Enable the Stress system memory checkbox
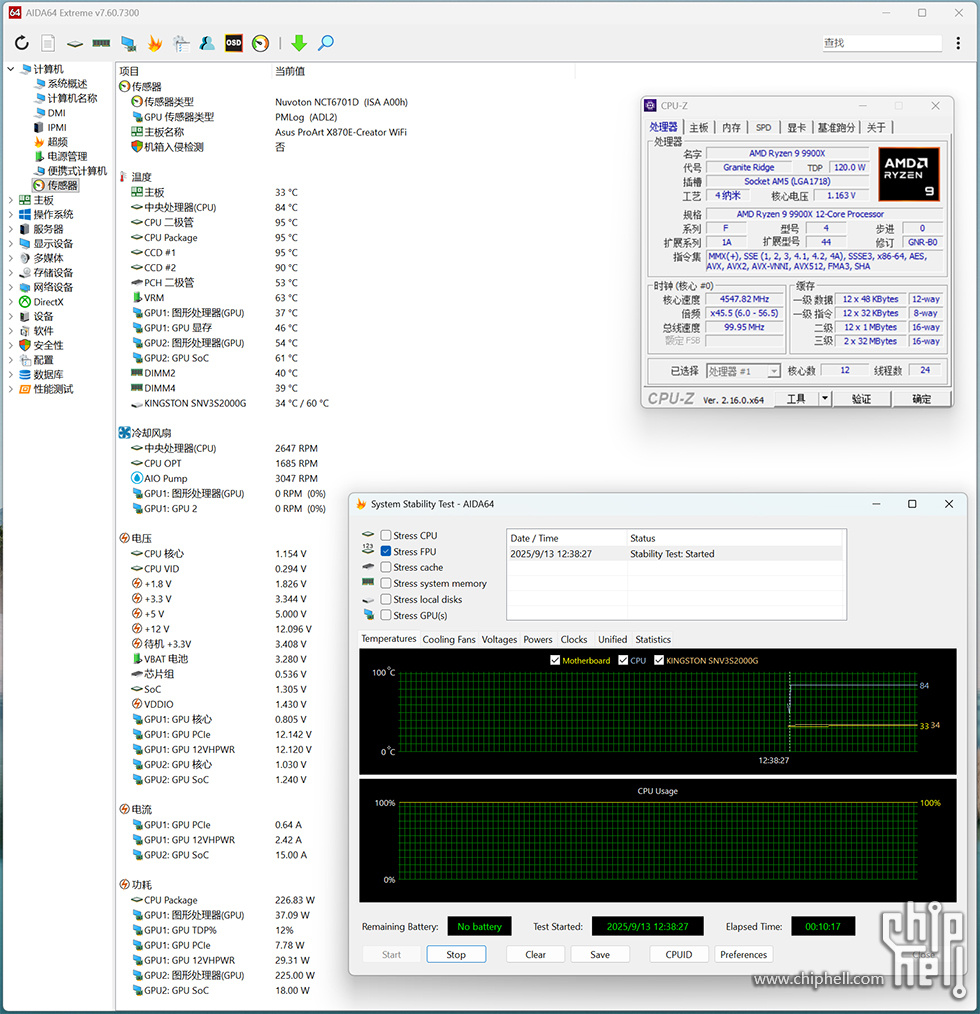Image resolution: width=980 pixels, height=1014 pixels. click(386, 583)
